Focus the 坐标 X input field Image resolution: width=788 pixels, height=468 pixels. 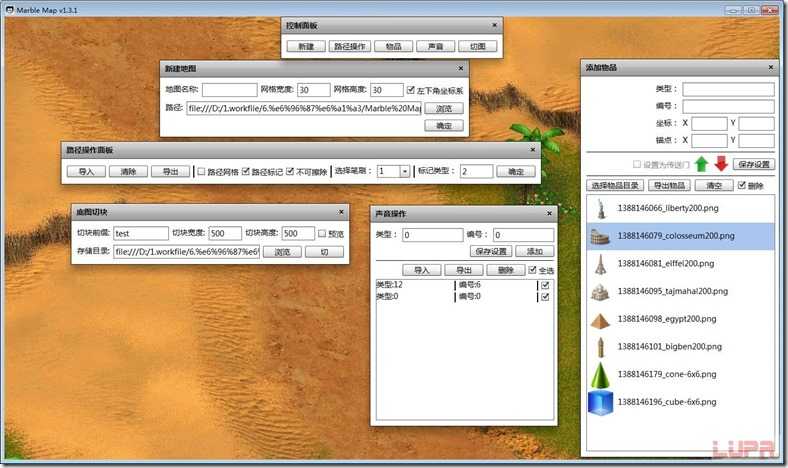(710, 123)
